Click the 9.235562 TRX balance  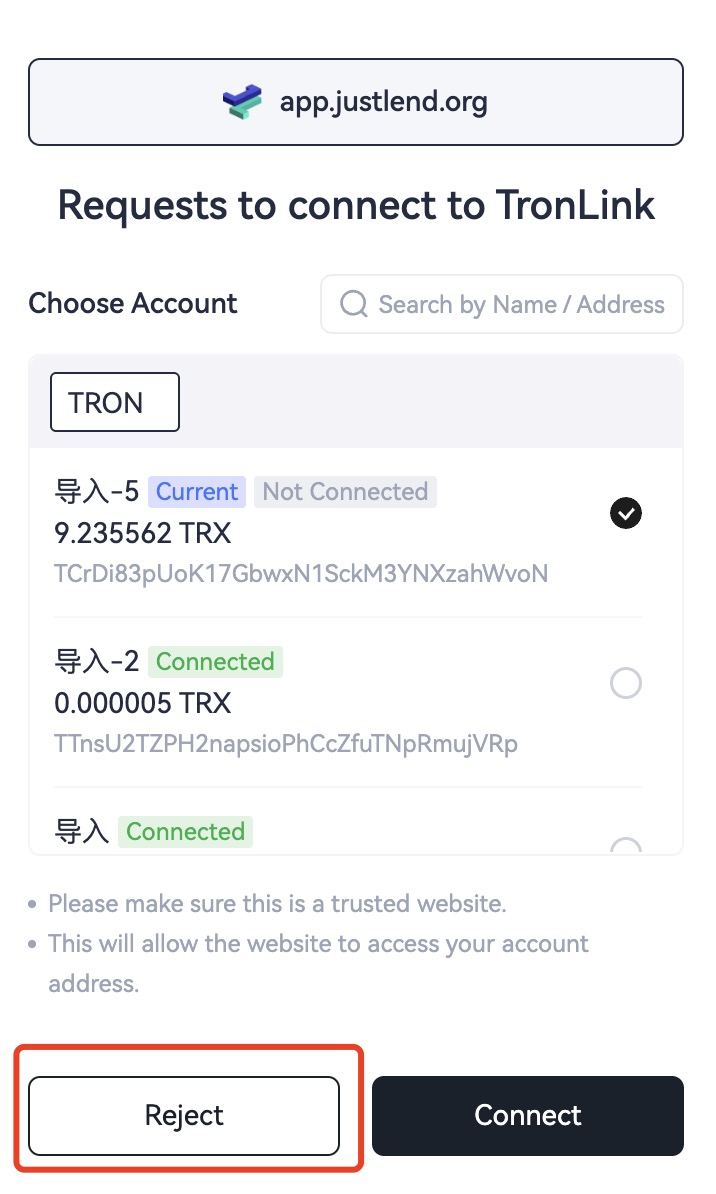coord(143,533)
